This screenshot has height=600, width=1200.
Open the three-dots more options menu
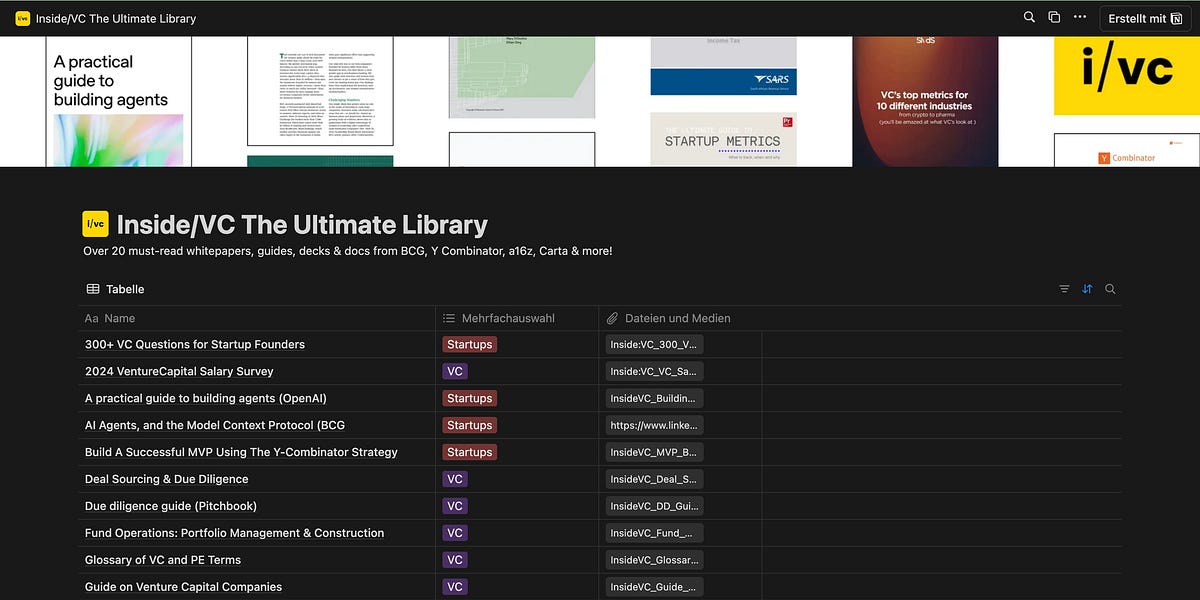point(1079,18)
